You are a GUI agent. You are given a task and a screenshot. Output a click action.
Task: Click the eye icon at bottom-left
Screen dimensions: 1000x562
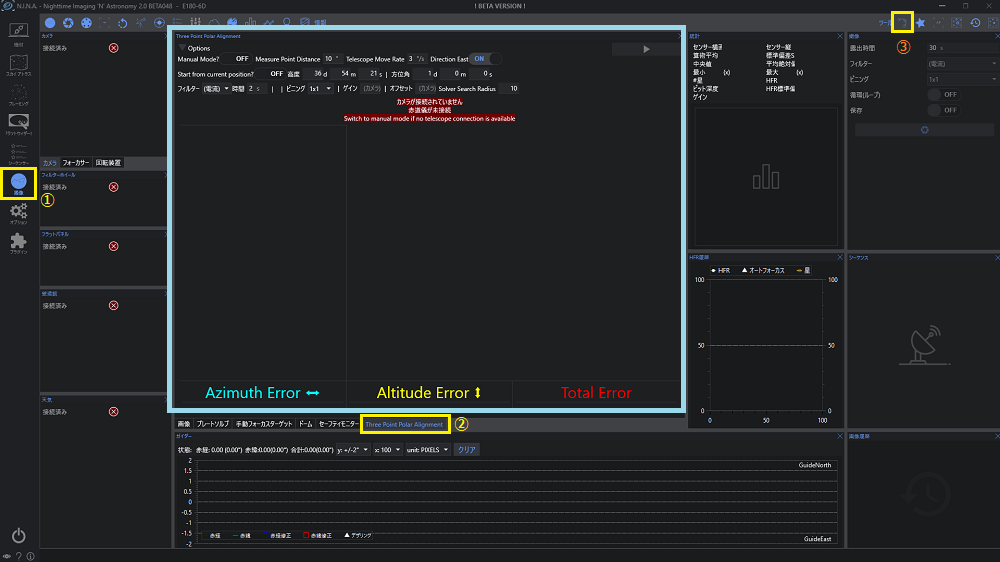click(6, 556)
